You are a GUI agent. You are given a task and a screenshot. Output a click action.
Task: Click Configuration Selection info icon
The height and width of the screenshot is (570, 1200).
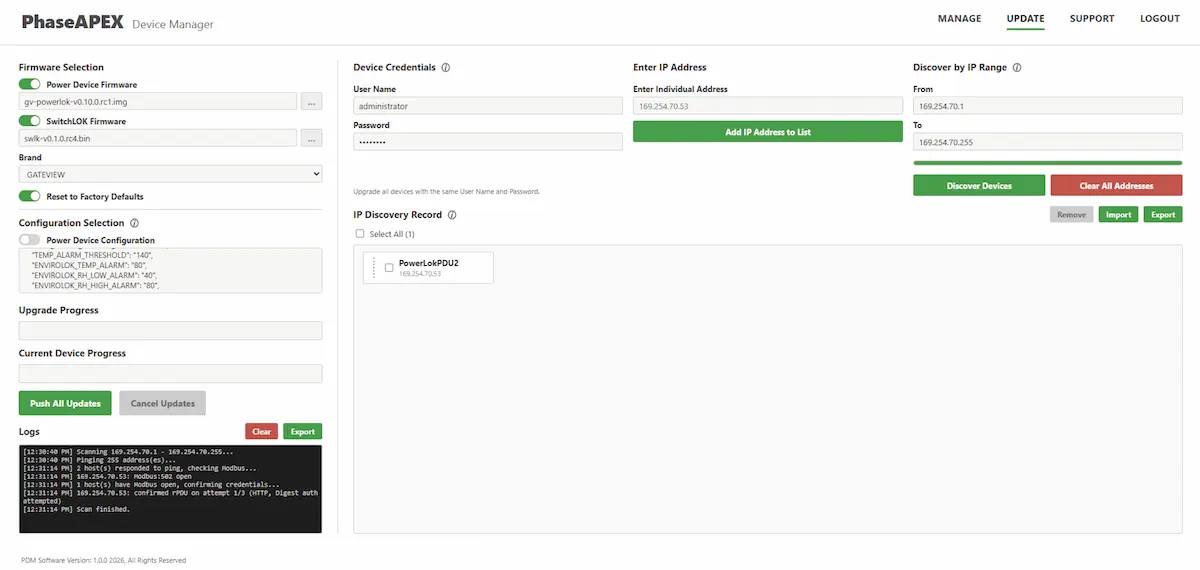point(134,223)
